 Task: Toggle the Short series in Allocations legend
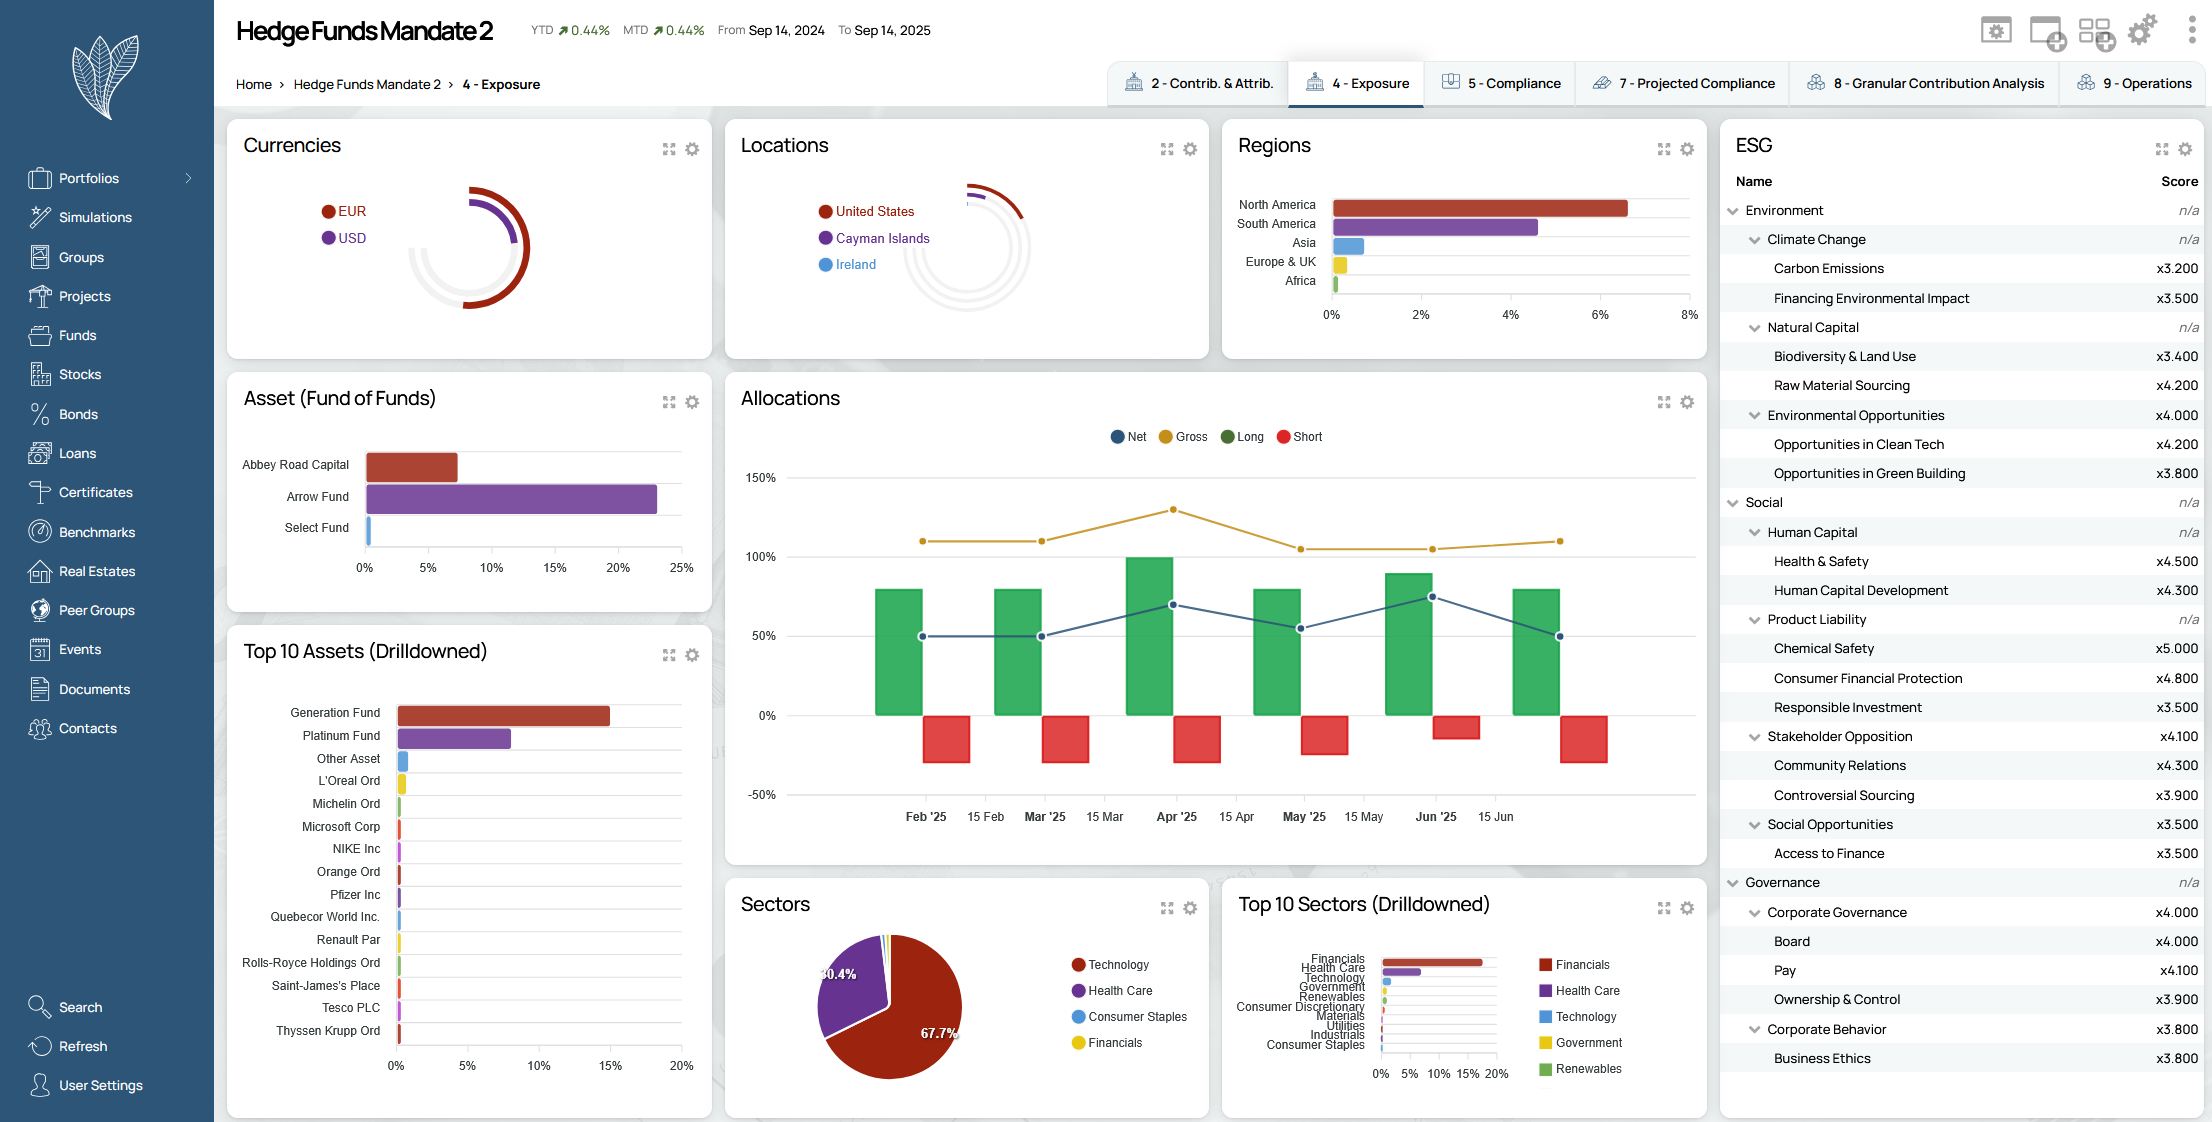coord(1299,437)
